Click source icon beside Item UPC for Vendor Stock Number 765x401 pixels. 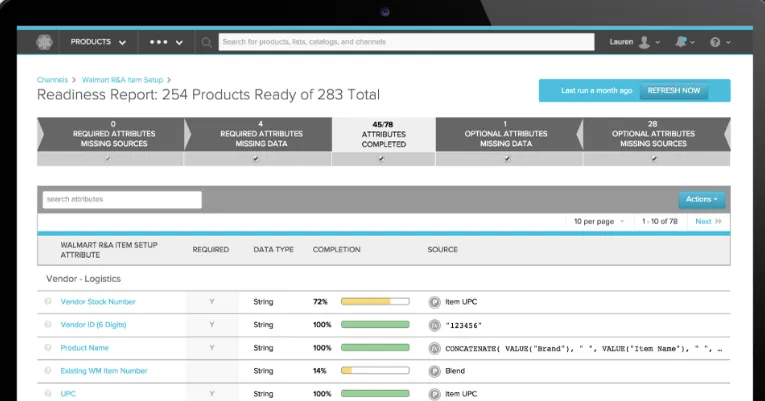click(x=434, y=302)
